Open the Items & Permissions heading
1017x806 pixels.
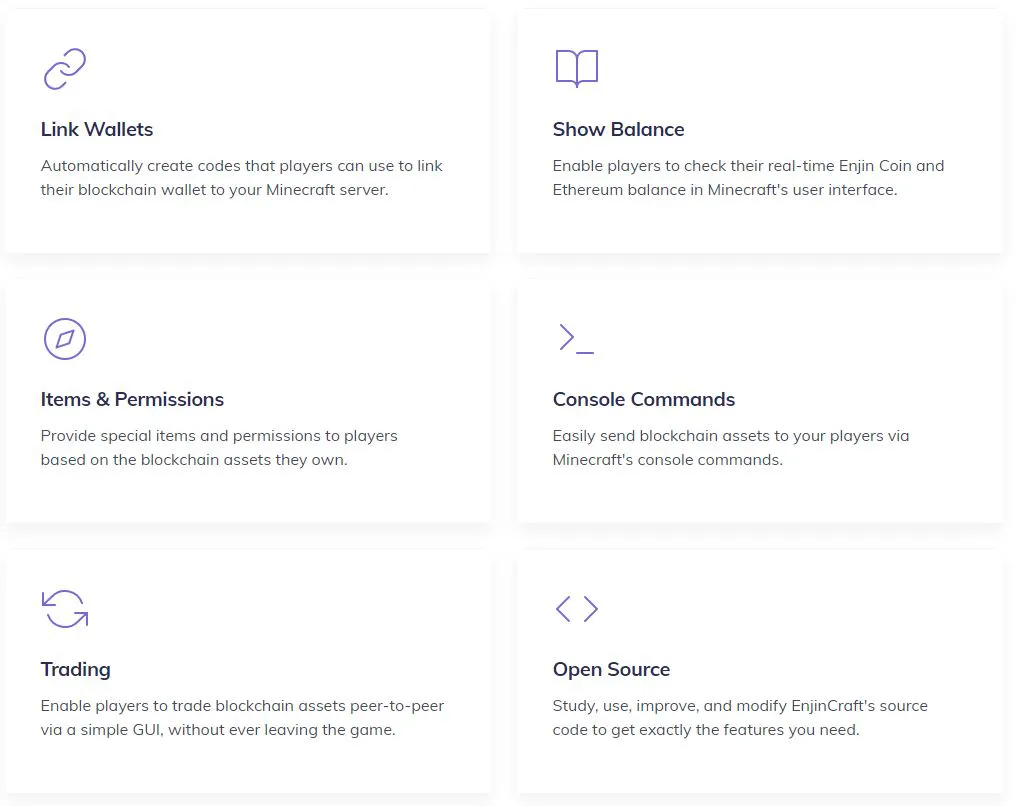tap(132, 399)
